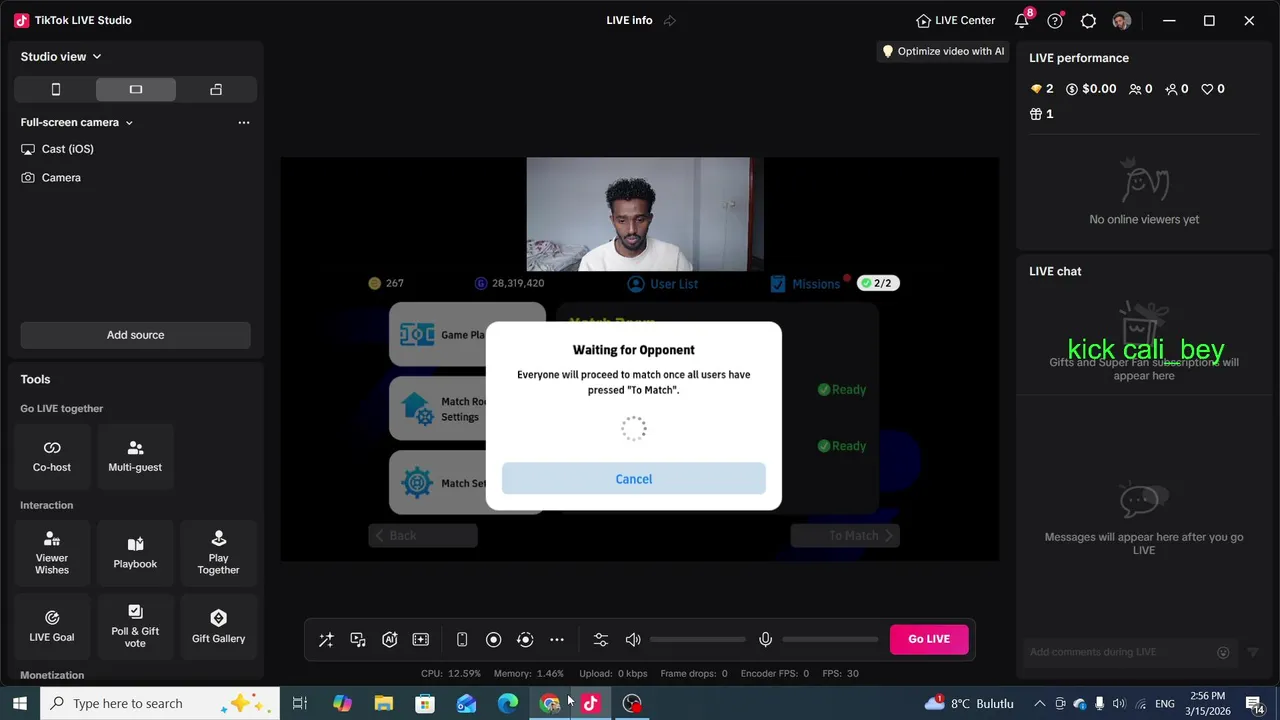
Task: Select the Camera source
Action: pos(136,178)
